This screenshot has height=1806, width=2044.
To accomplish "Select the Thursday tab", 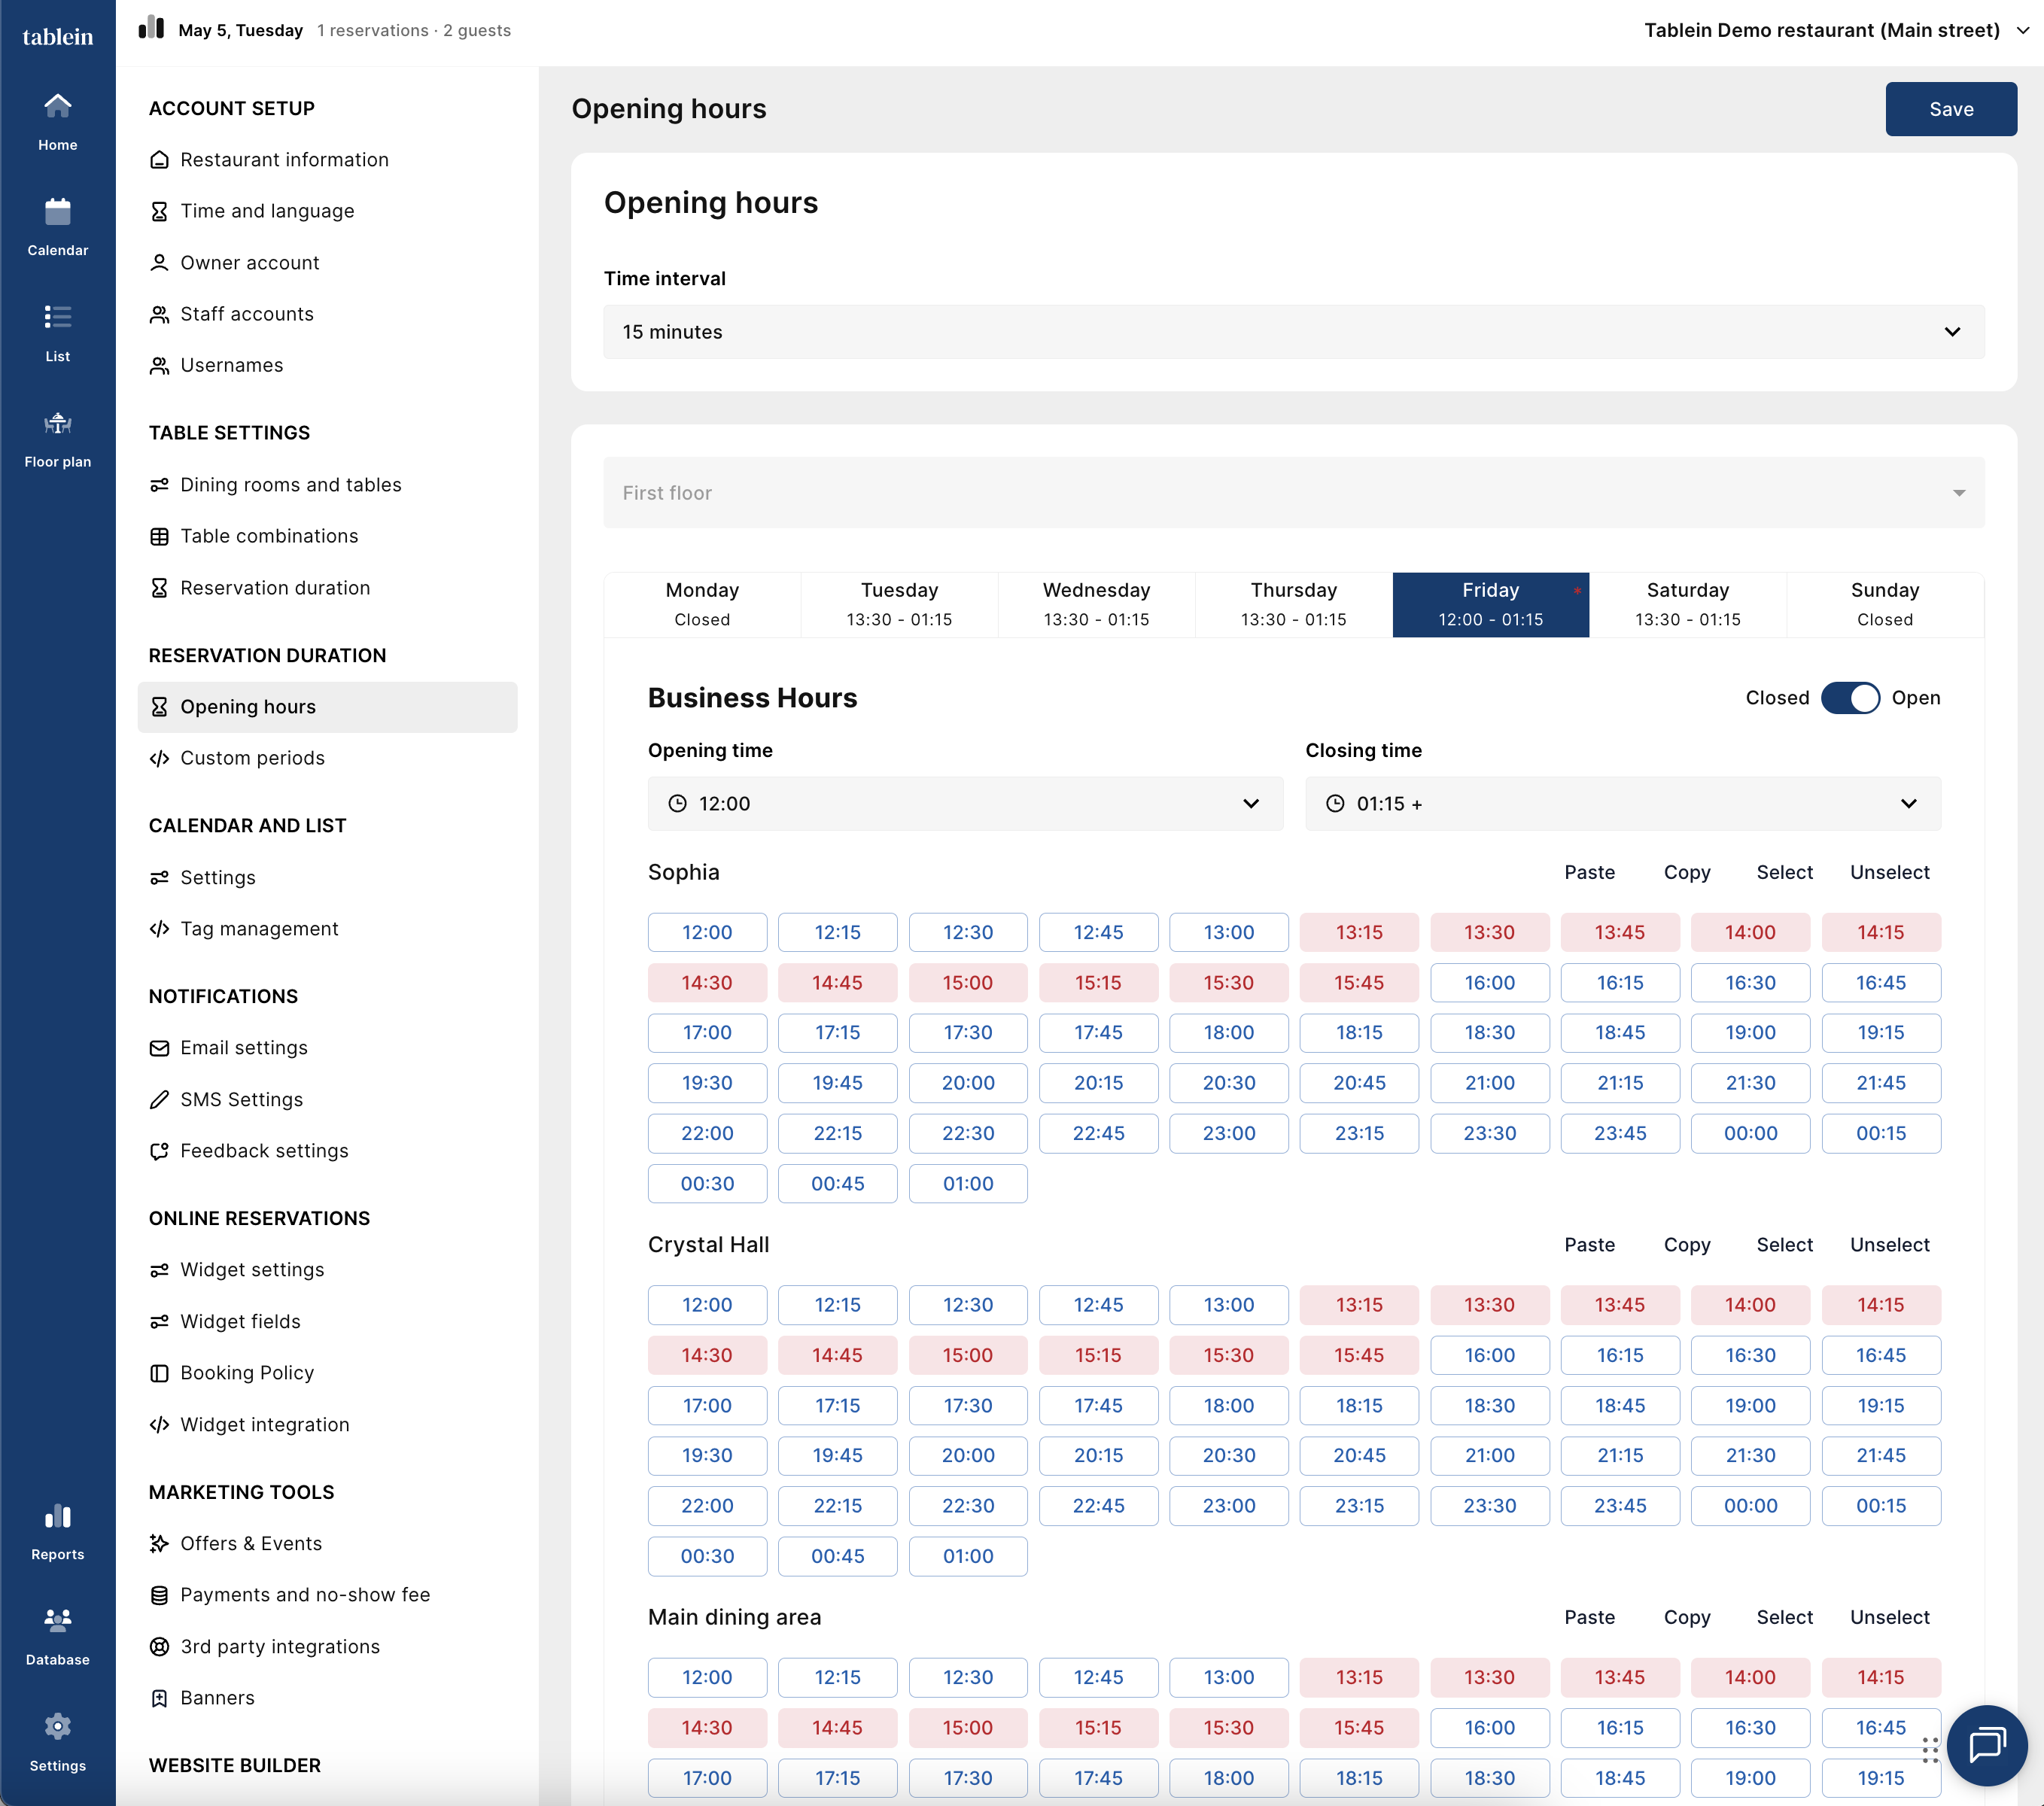I will click(x=1293, y=604).
